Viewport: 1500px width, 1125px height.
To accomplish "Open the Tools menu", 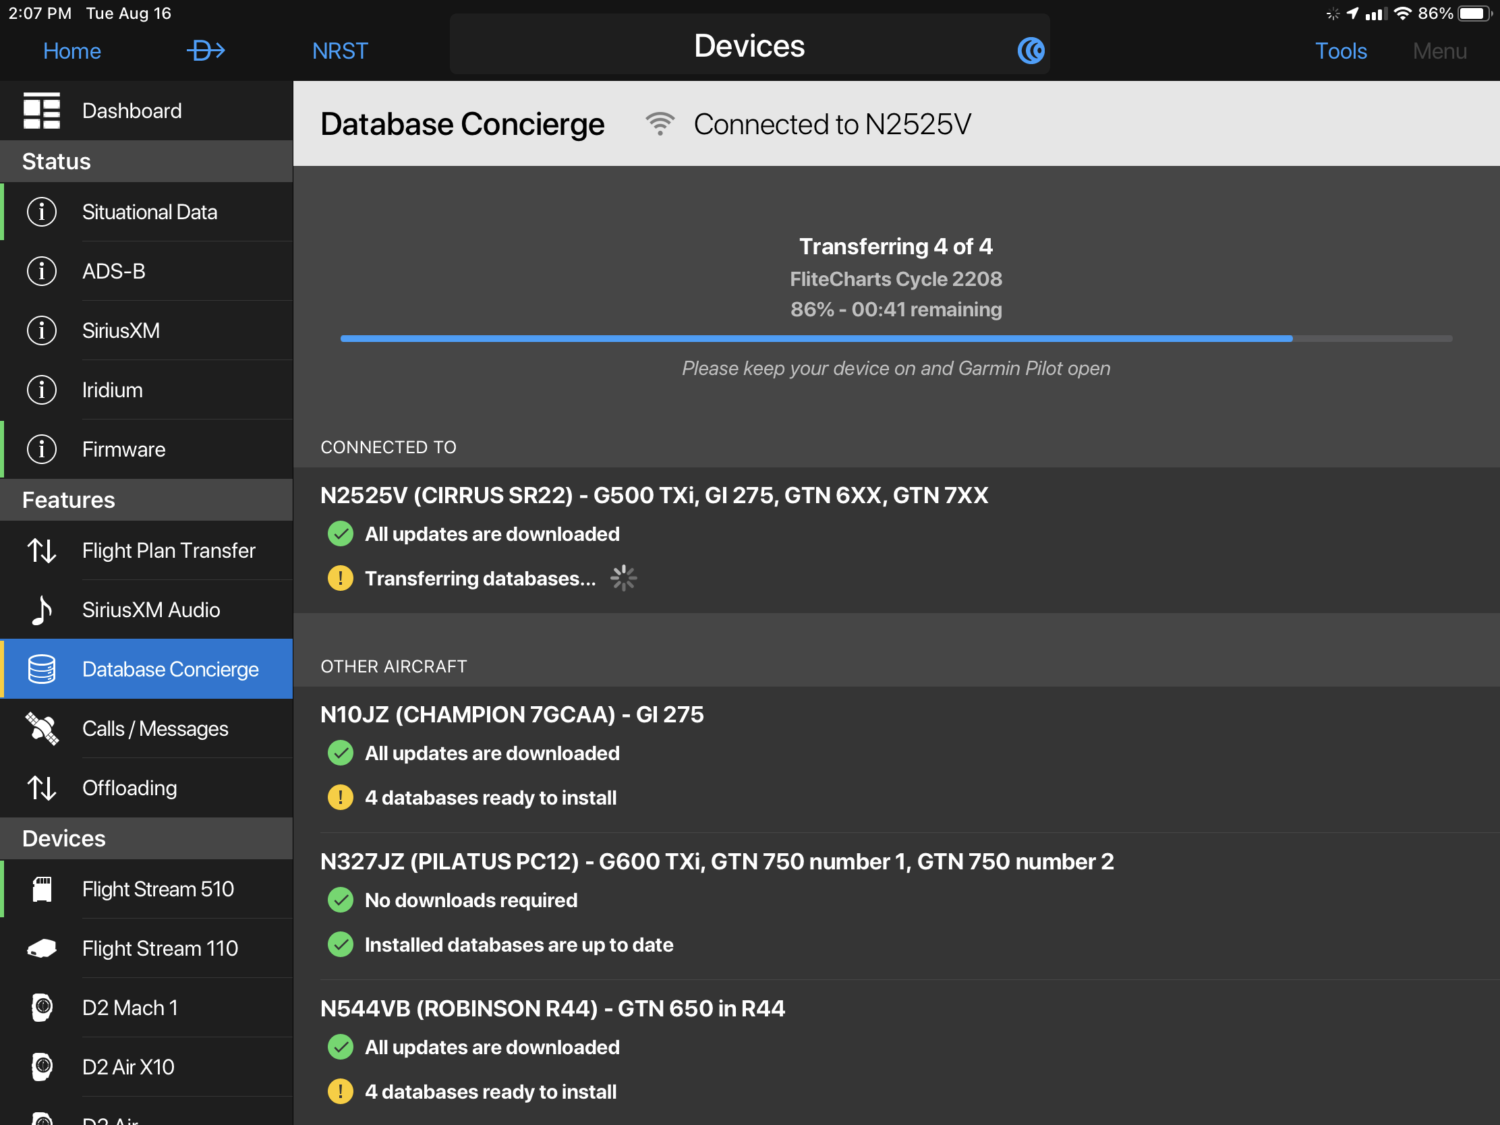I will point(1341,50).
